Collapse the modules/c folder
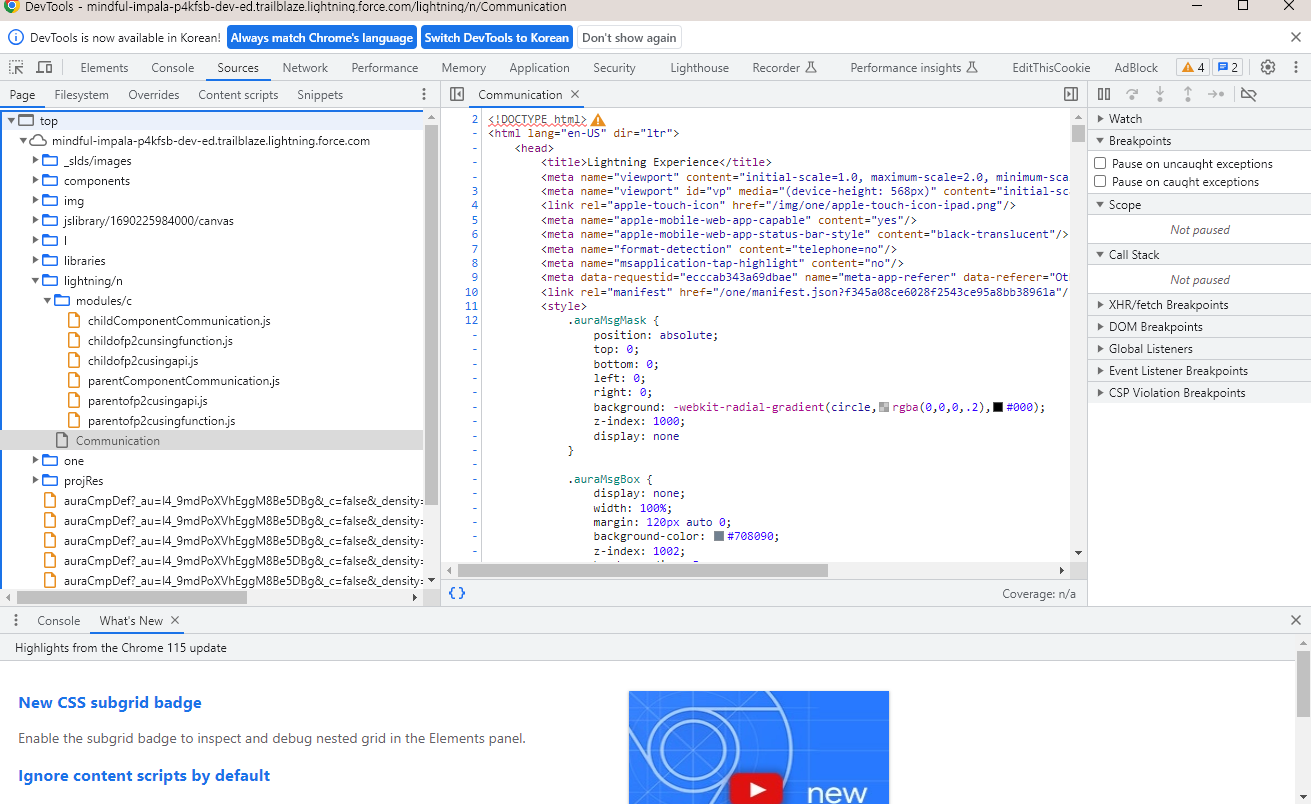 (47, 301)
